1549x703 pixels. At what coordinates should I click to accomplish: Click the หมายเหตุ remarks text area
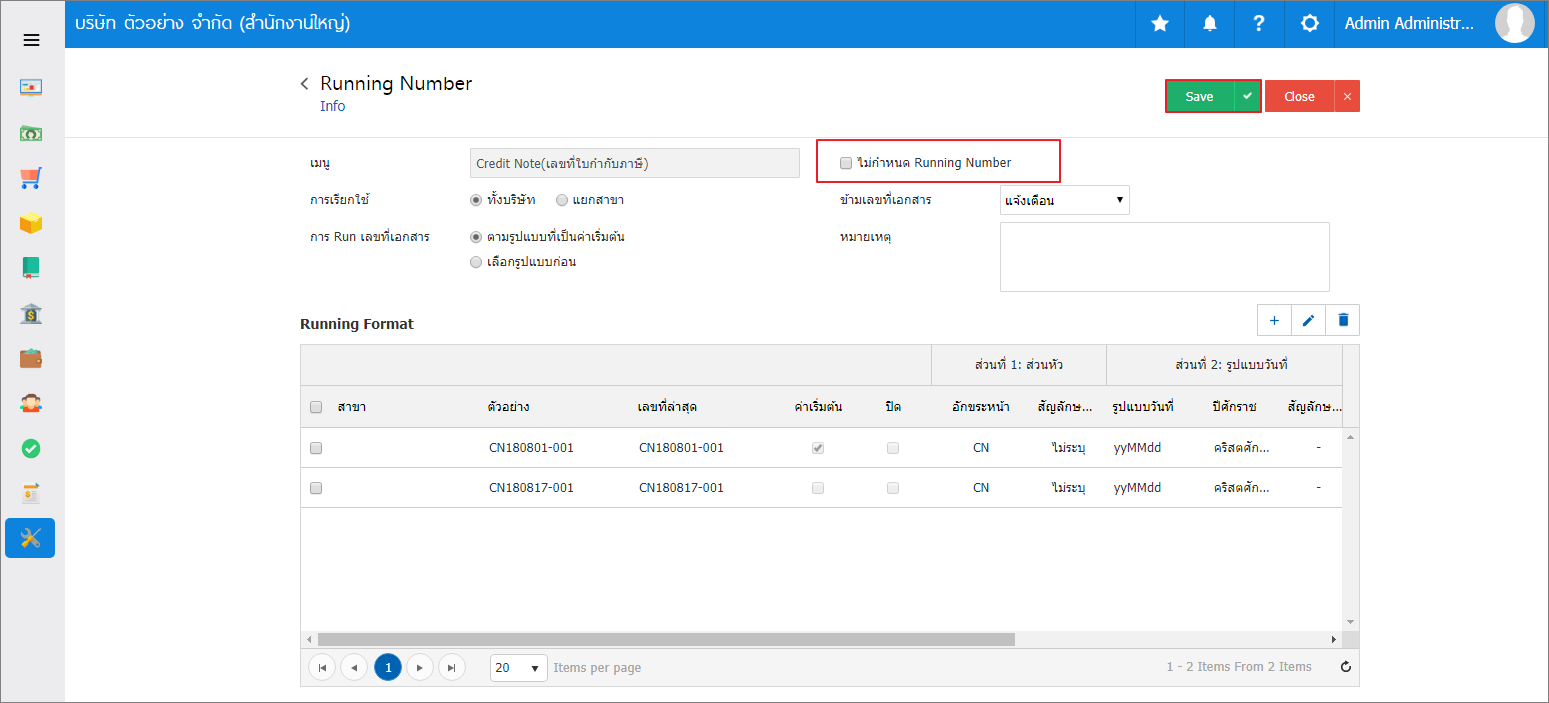pyautogui.click(x=1165, y=257)
